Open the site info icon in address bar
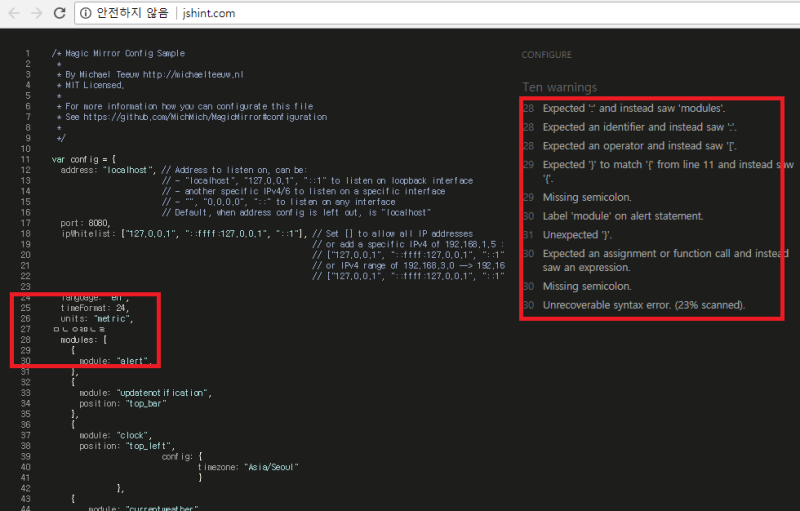This screenshot has height=511, width=800. [86, 13]
